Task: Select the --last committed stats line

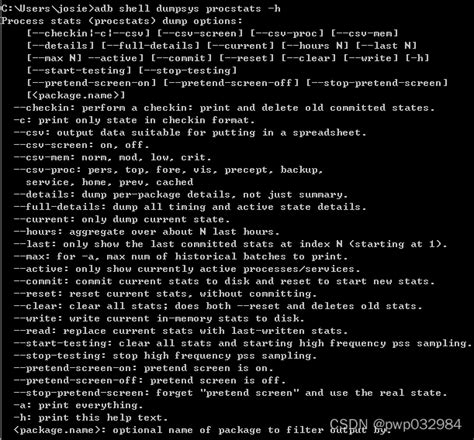Action: 230,244
